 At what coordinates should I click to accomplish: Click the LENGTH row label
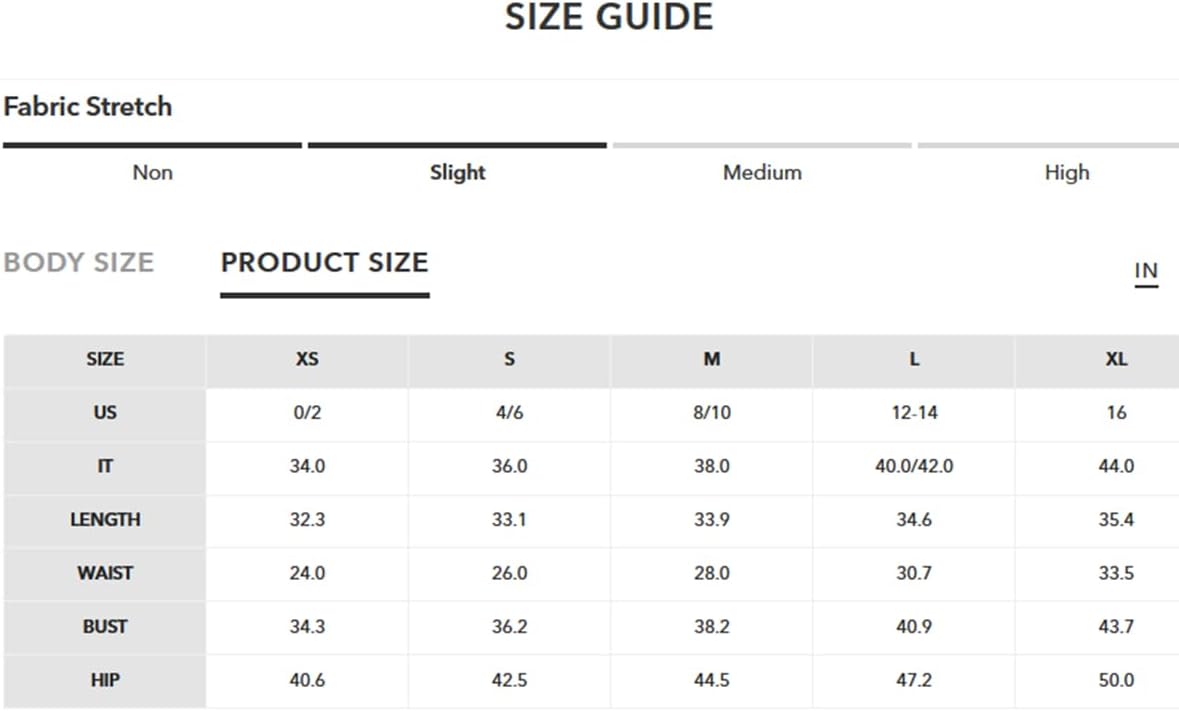[105, 519]
